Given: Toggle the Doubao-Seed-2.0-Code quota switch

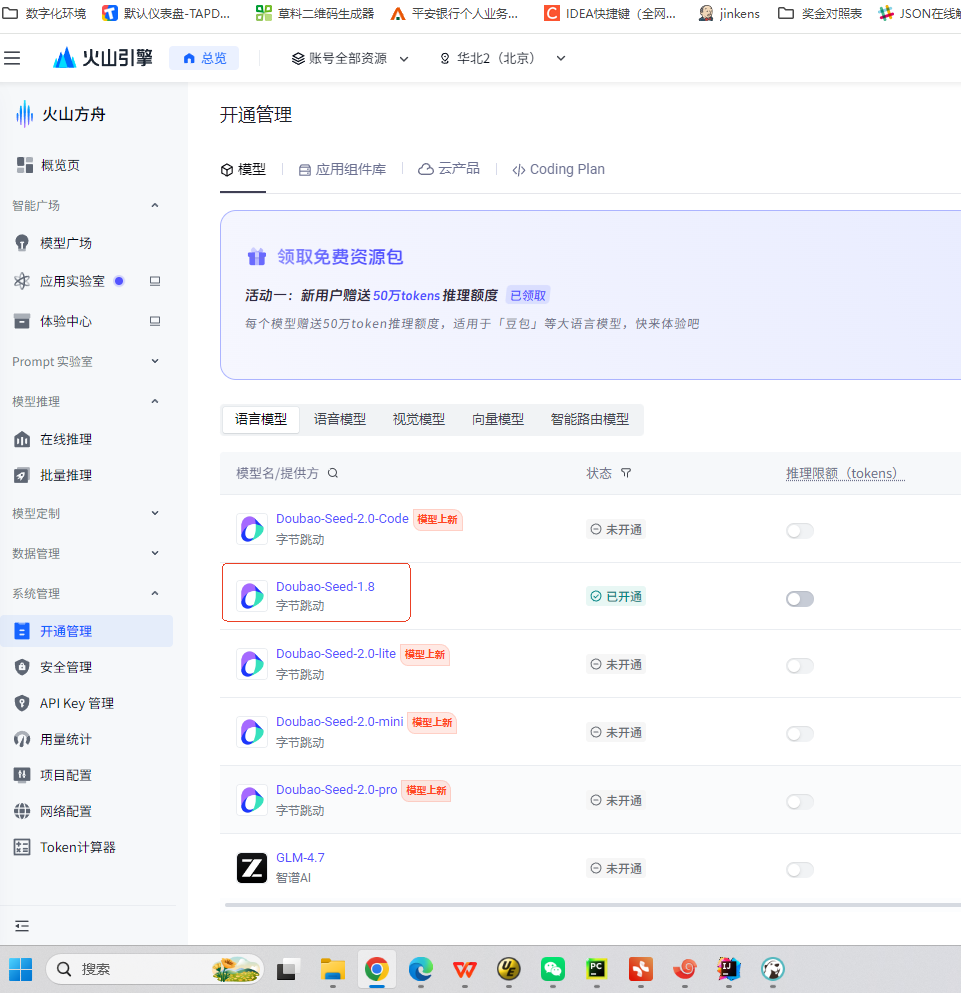Looking at the screenshot, I should (x=800, y=531).
